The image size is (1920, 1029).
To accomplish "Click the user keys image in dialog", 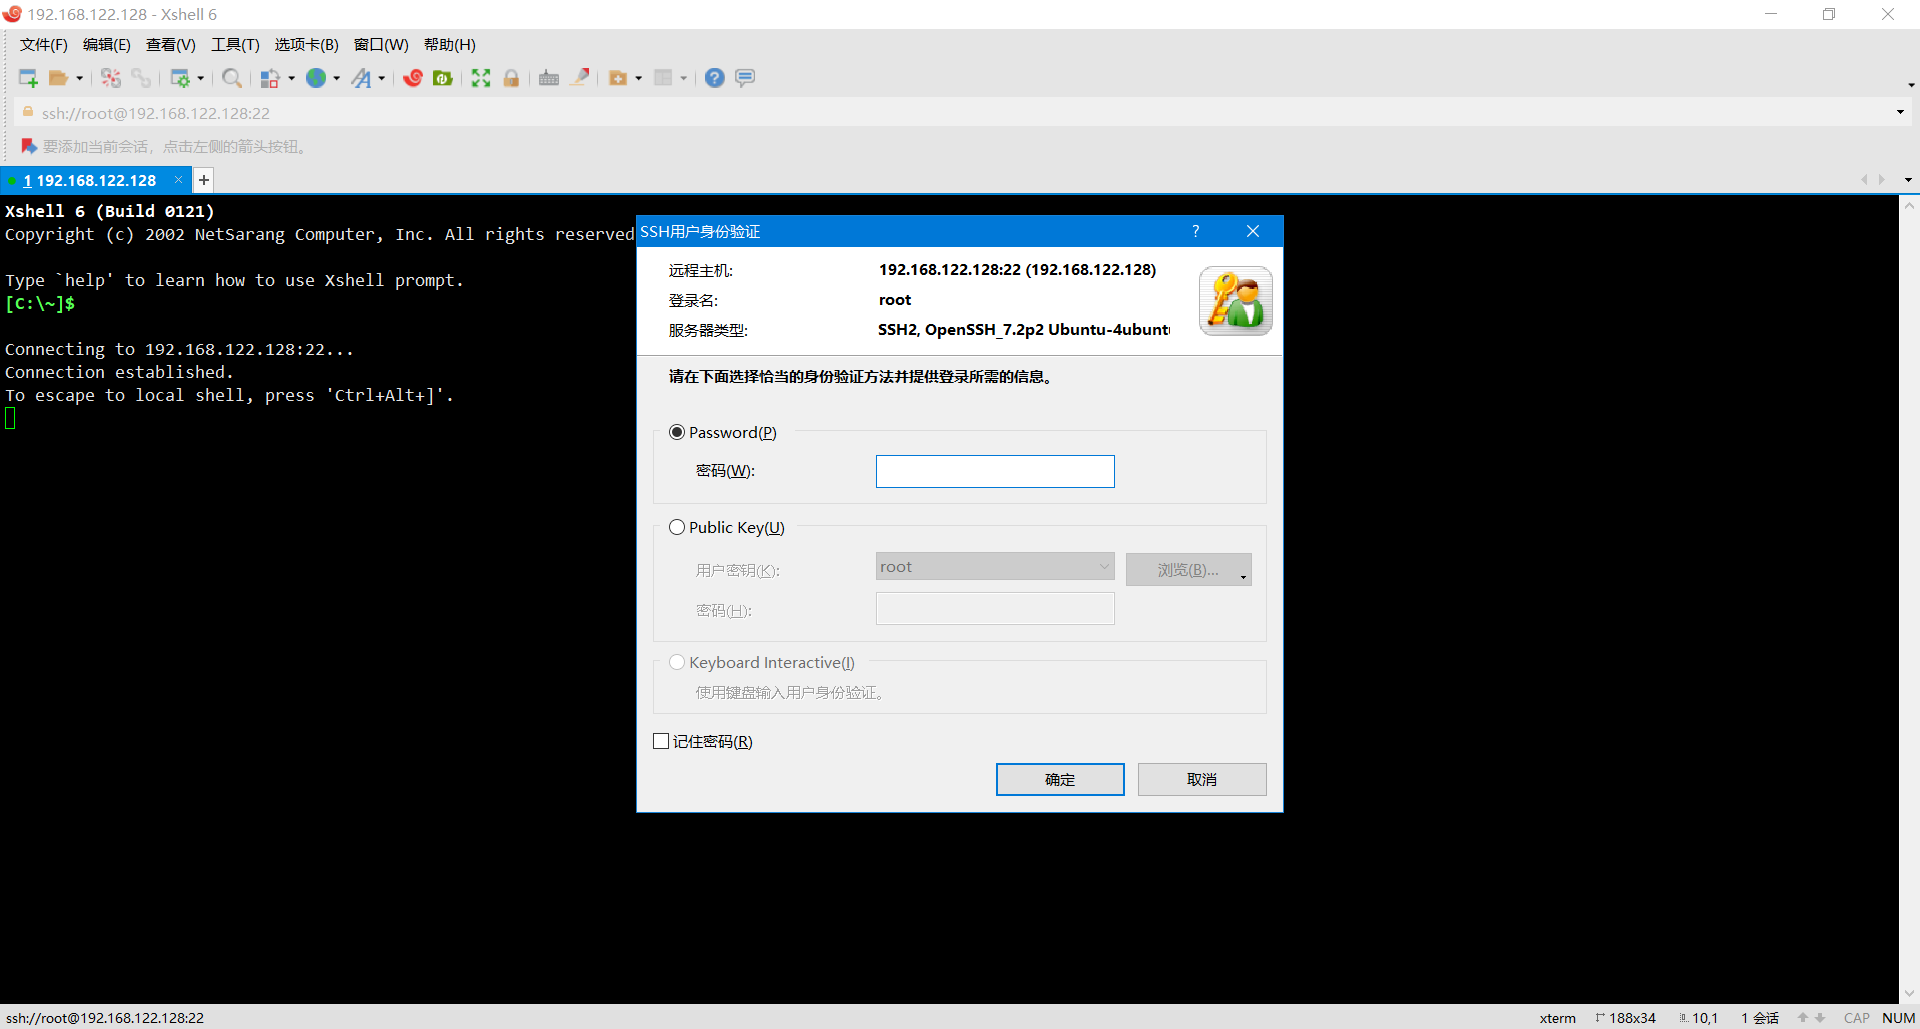I will [1236, 300].
